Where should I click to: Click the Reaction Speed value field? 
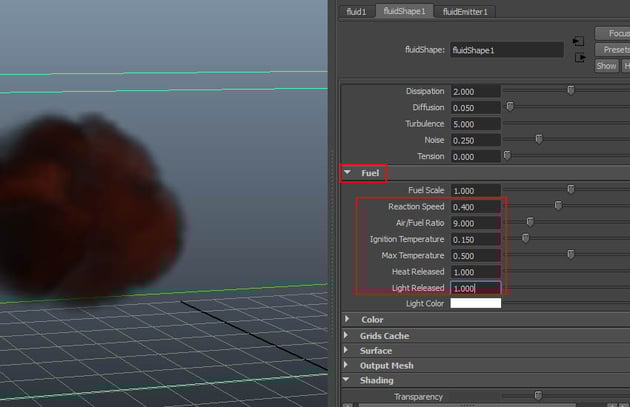click(x=475, y=207)
